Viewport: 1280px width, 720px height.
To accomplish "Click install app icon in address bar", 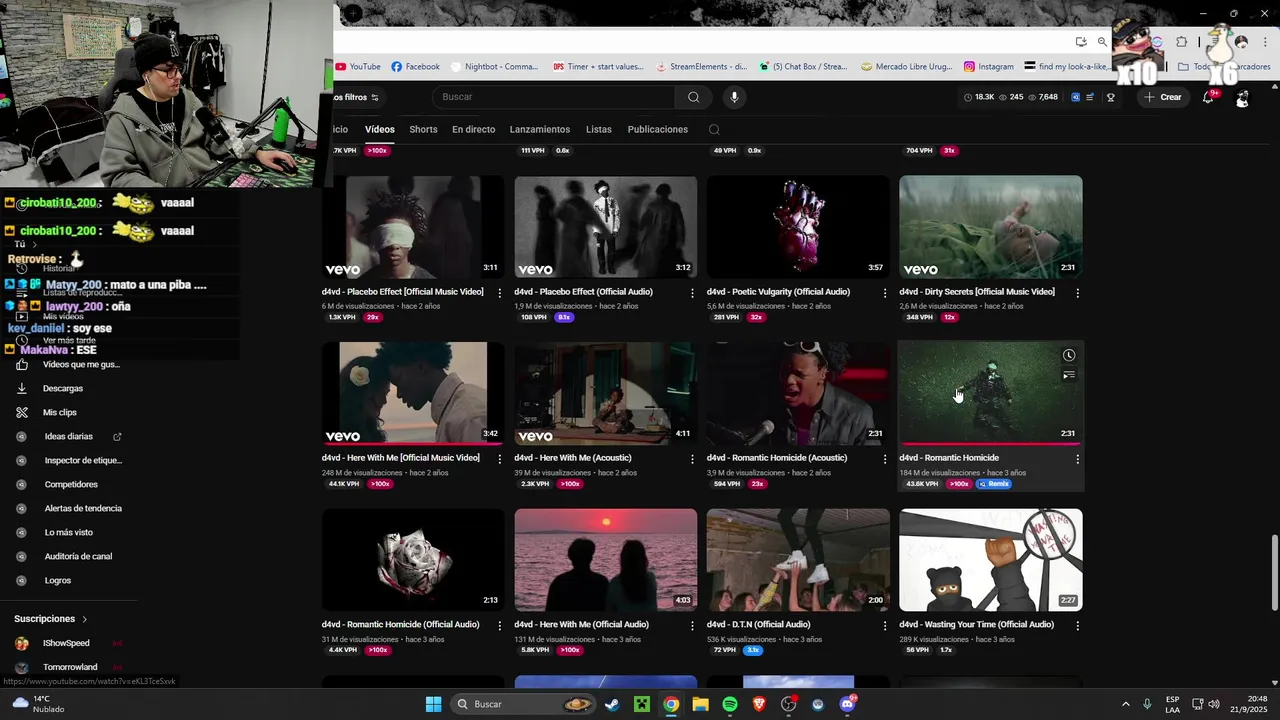I will point(1081,42).
